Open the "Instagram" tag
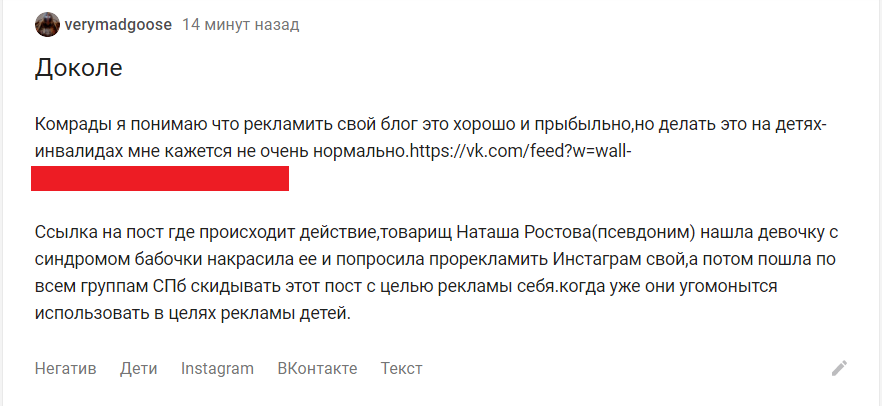The image size is (882, 406). coord(217,368)
